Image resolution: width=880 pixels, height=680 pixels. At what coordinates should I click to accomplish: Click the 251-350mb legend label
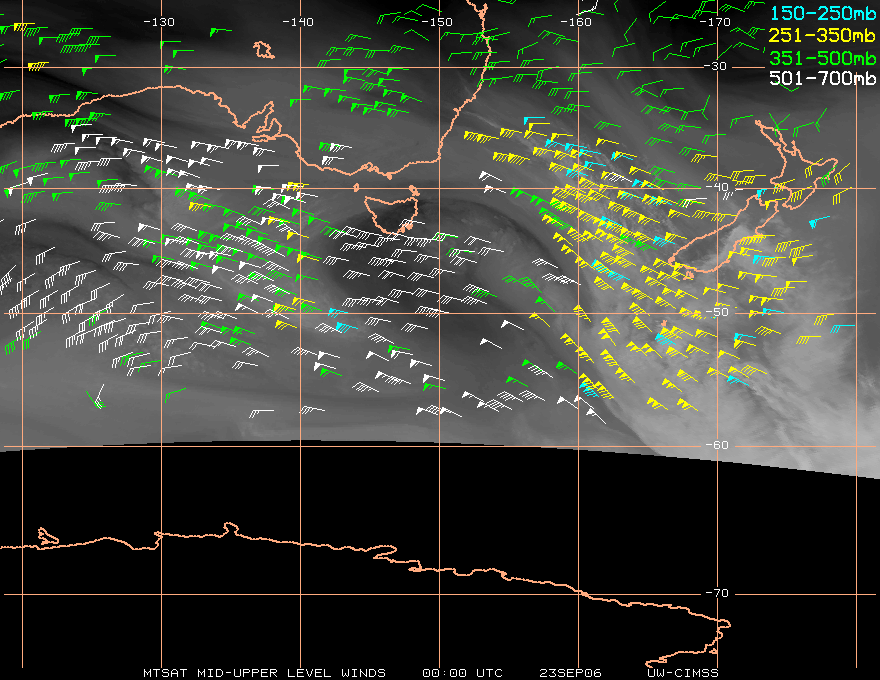(x=822, y=35)
